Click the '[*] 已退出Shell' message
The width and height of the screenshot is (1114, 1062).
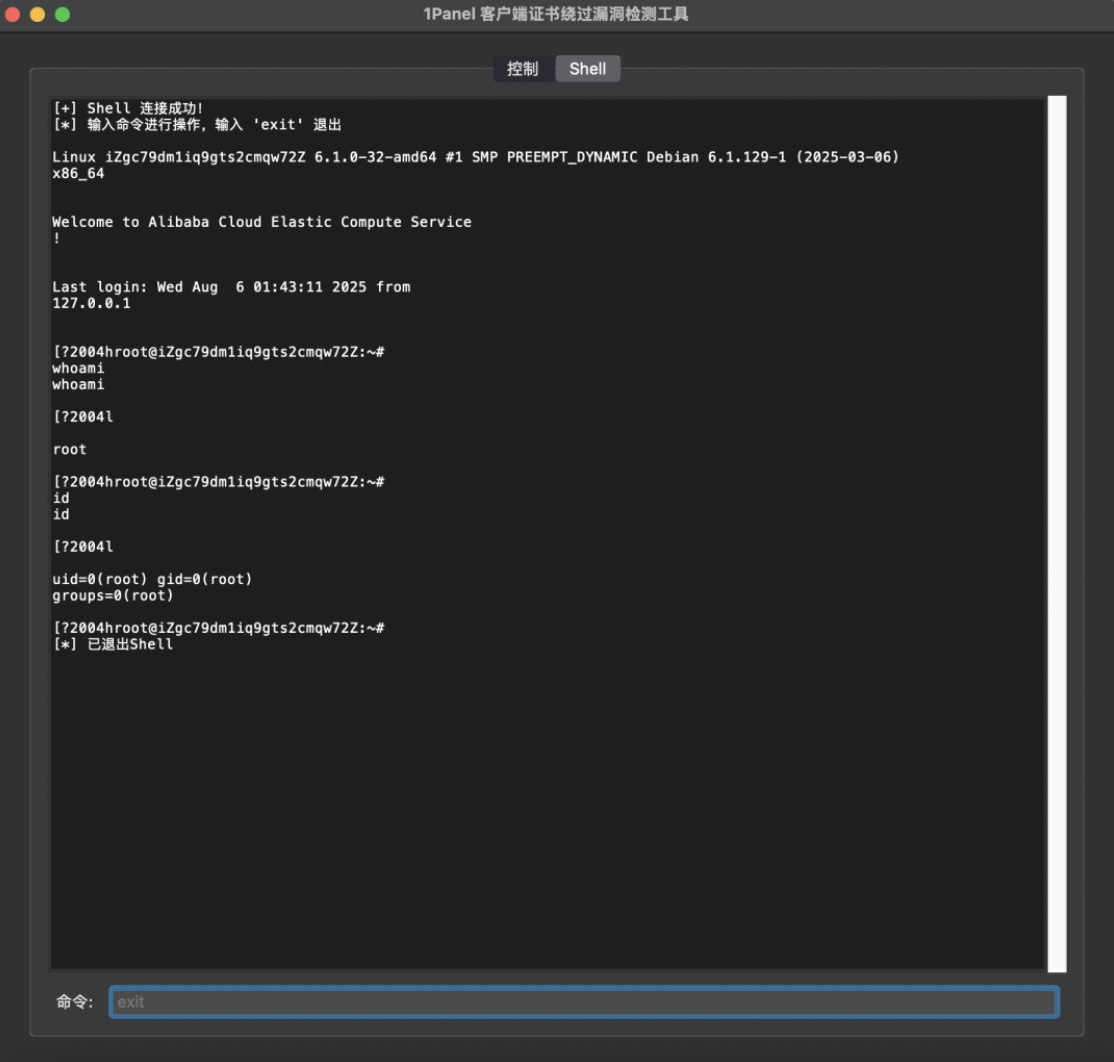(113, 644)
